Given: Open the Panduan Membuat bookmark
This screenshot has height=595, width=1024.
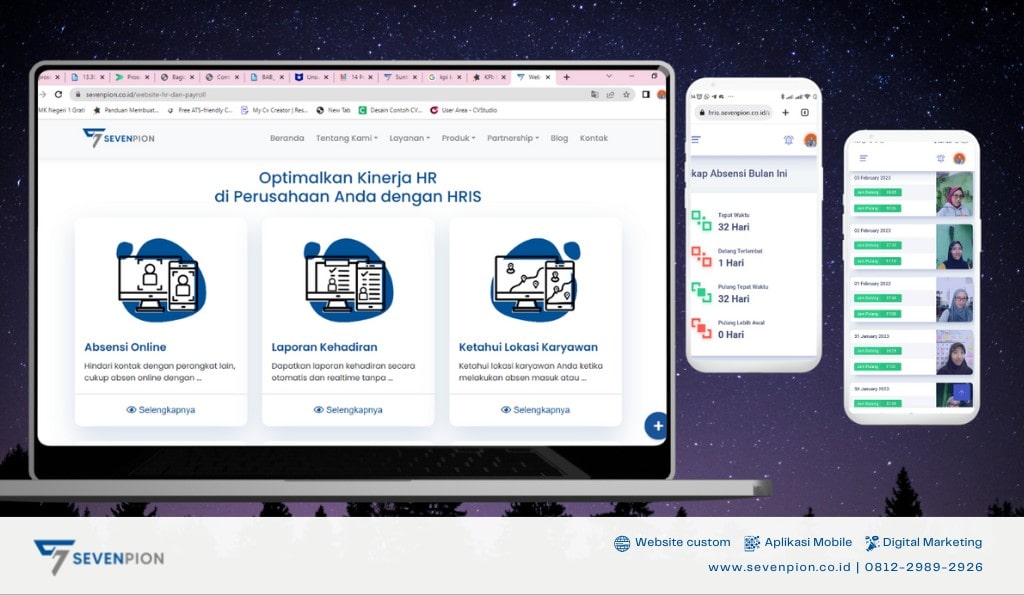Looking at the screenshot, I should pos(127,110).
